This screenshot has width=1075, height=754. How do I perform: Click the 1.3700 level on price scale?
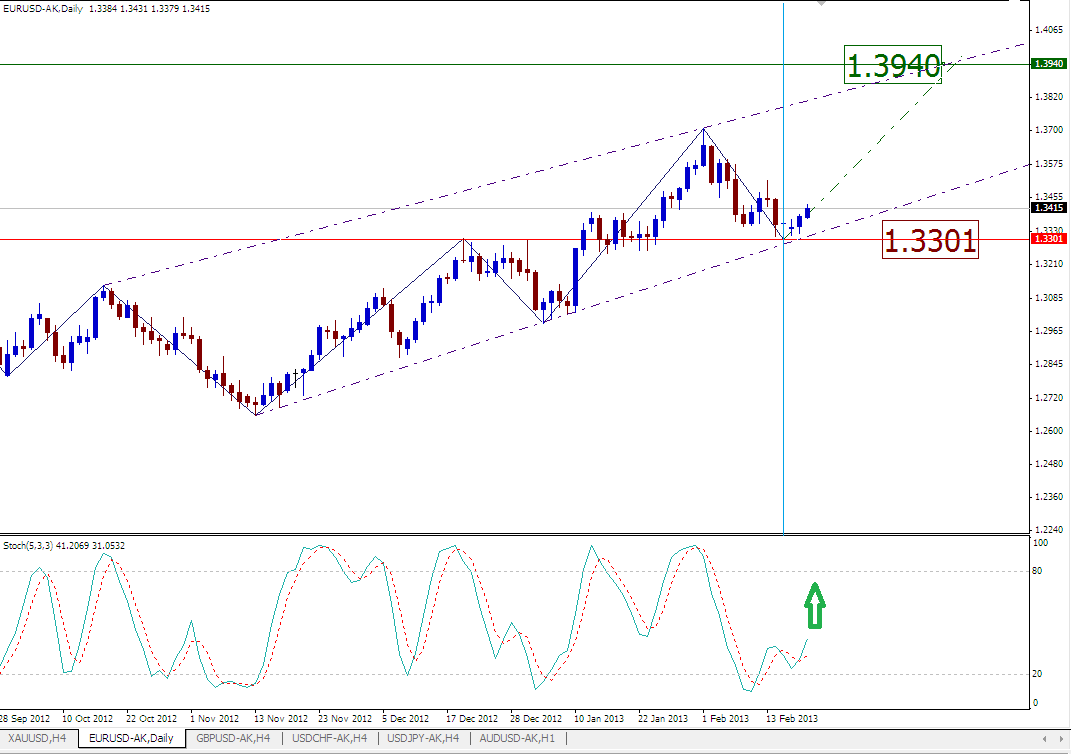pyautogui.click(x=1049, y=130)
